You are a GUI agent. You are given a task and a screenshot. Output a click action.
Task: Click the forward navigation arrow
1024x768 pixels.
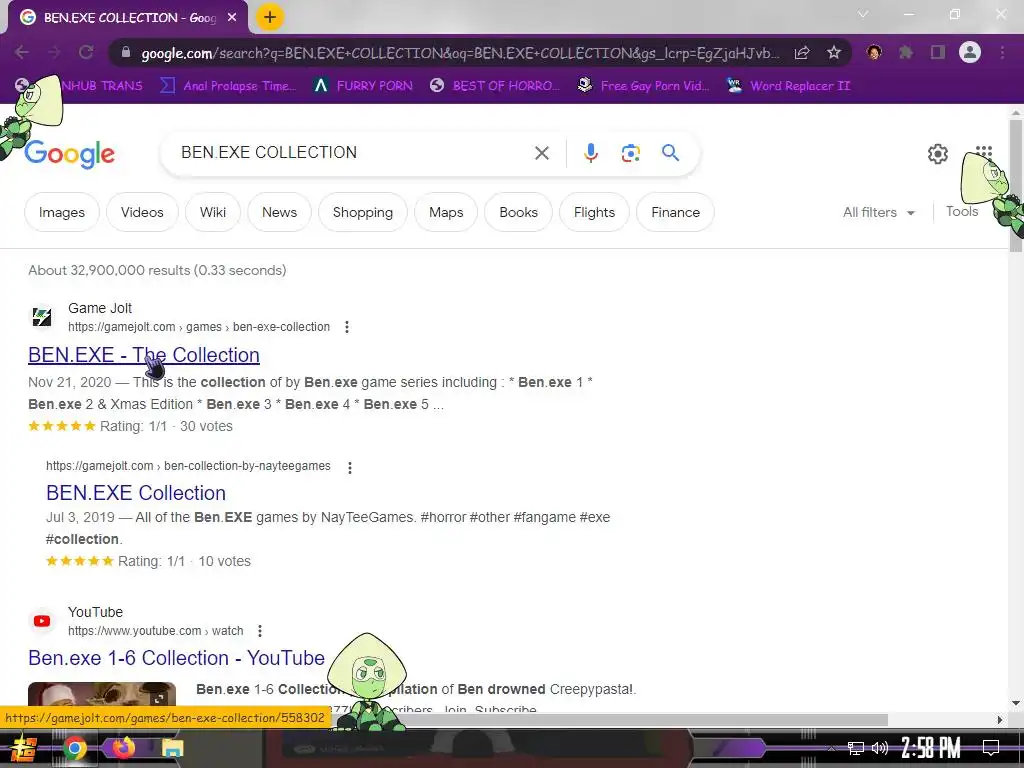pyautogui.click(x=54, y=53)
